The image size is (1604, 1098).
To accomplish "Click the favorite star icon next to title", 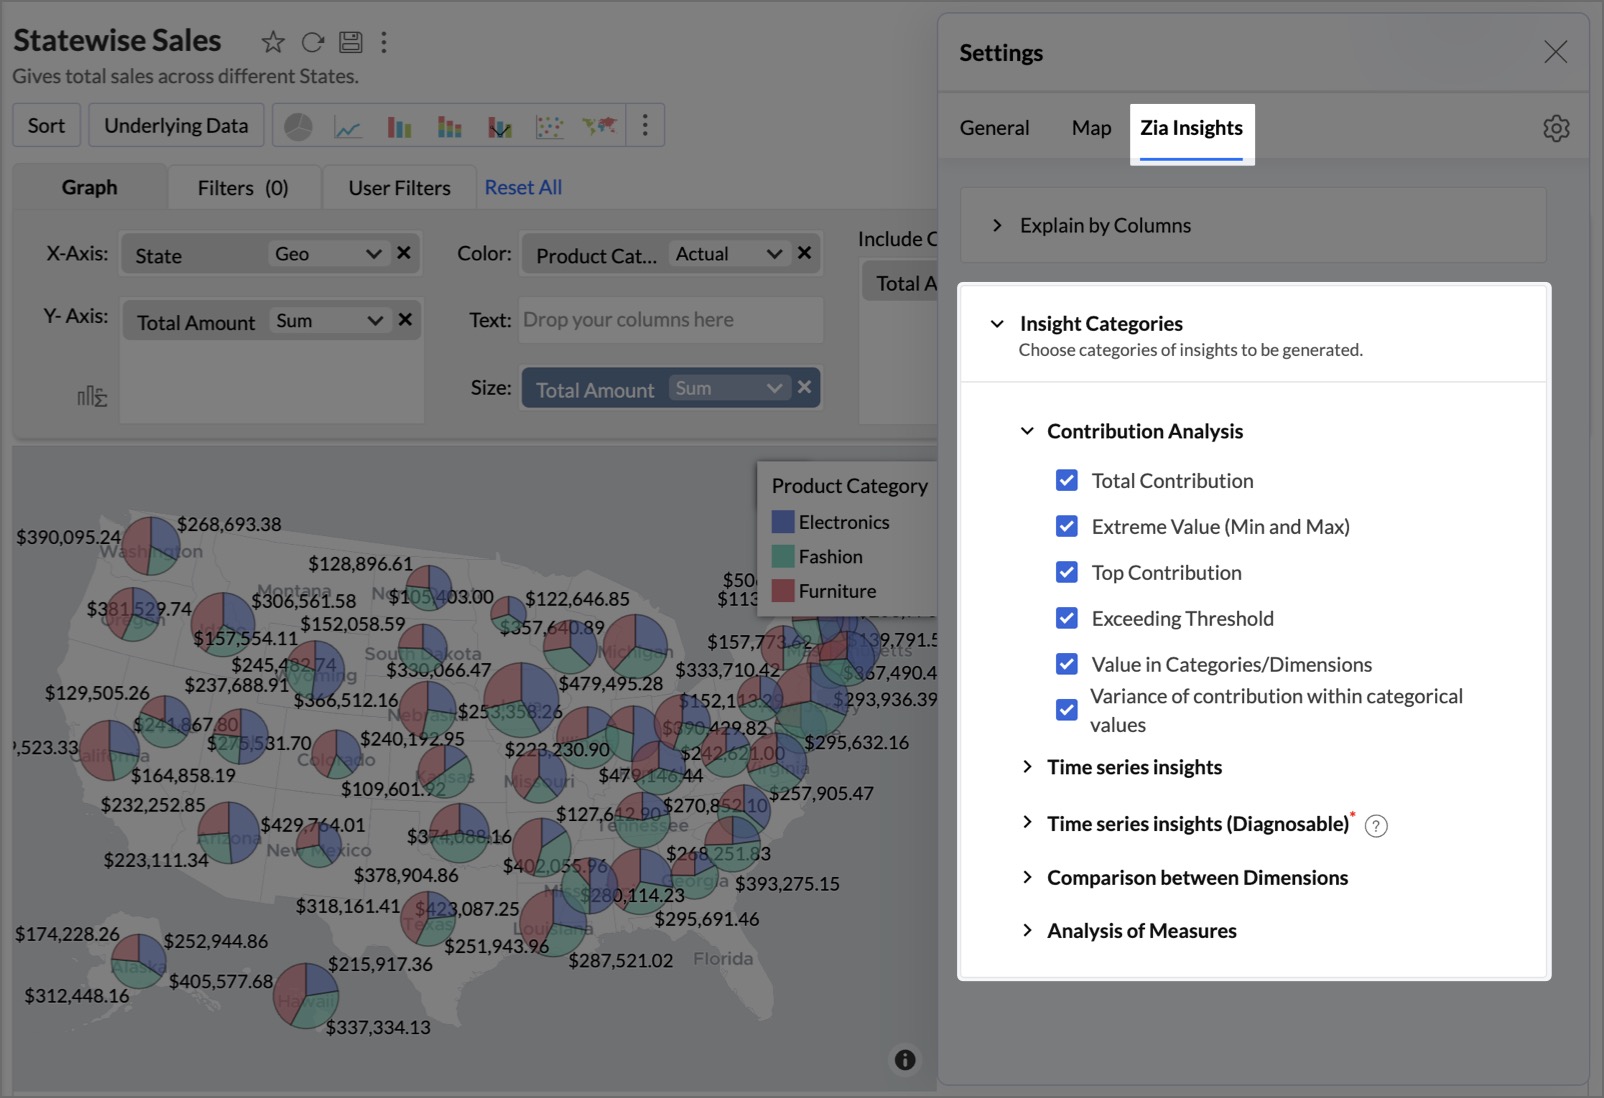I will click(272, 42).
